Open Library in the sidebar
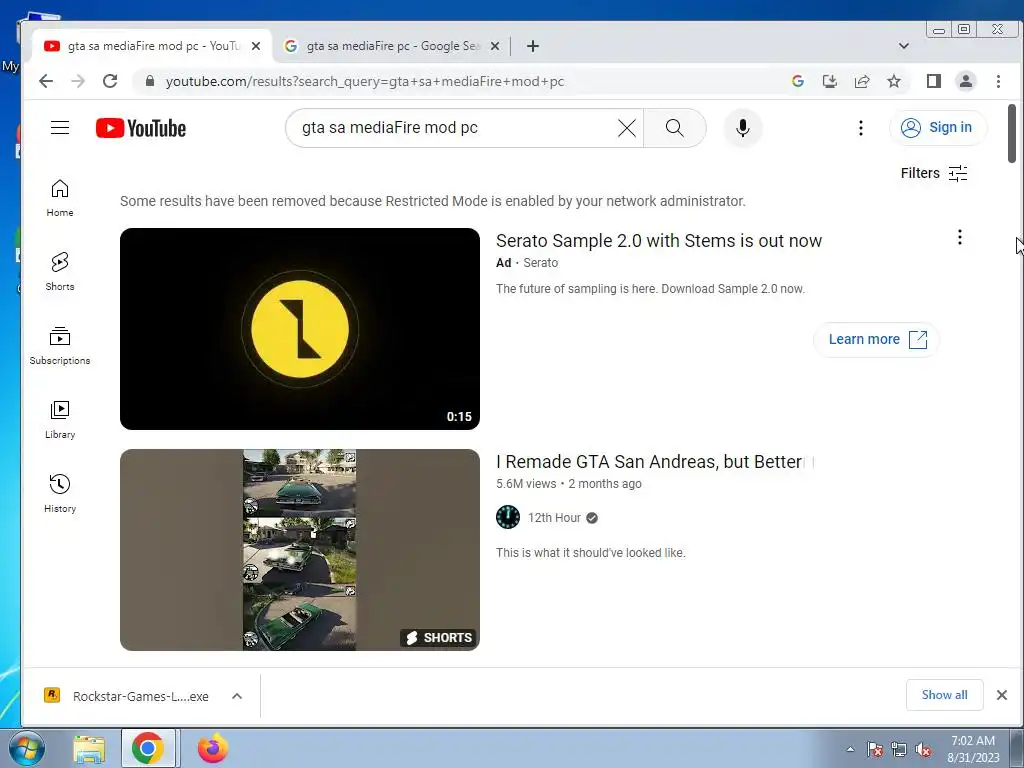 point(60,419)
